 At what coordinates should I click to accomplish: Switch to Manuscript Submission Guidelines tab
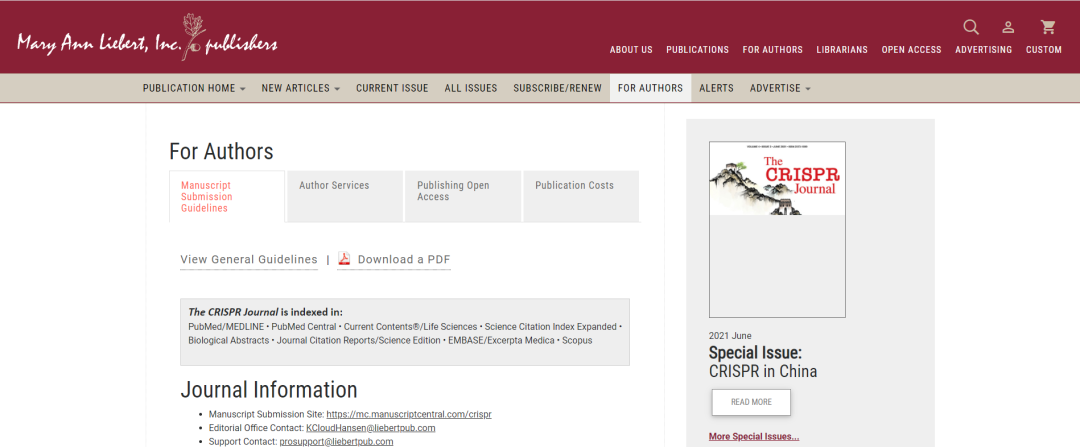227,196
